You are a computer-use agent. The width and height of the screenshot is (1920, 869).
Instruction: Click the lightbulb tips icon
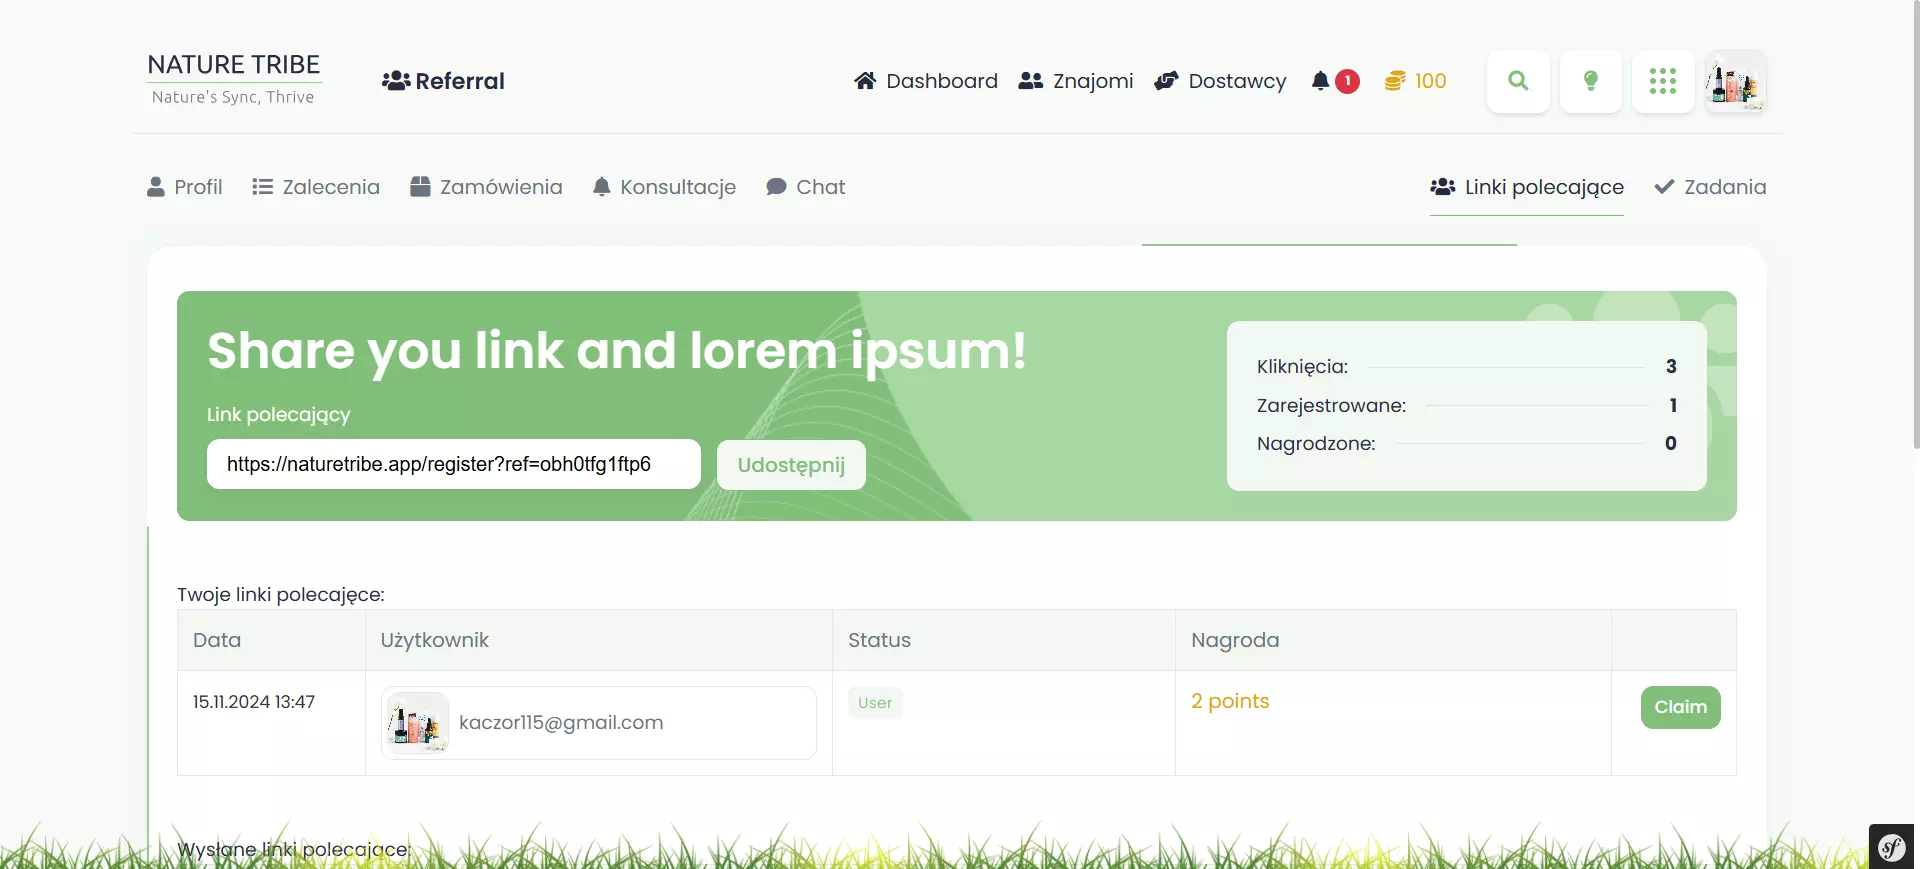(x=1591, y=81)
